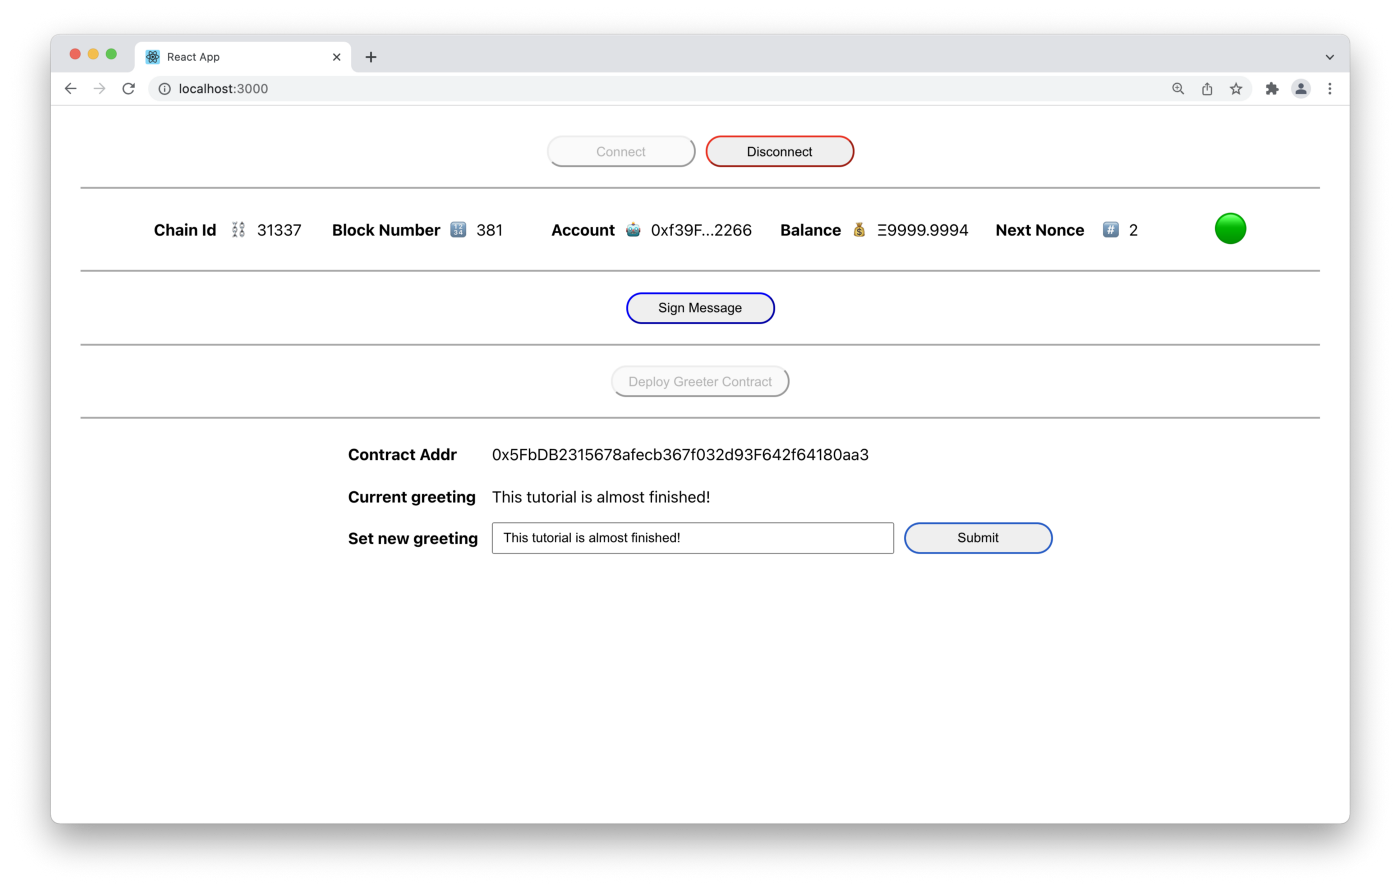Click the Deploy Greeter Contract button
This screenshot has height=890, width=1400.
click(x=700, y=381)
